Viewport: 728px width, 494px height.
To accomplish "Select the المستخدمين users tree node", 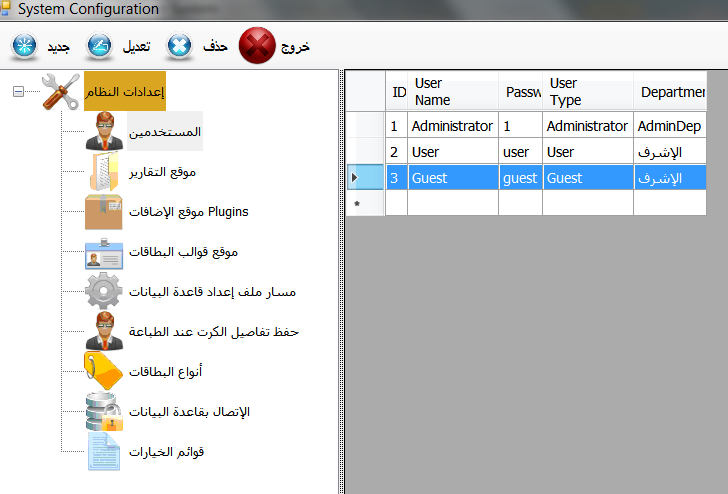I will click(x=164, y=132).
